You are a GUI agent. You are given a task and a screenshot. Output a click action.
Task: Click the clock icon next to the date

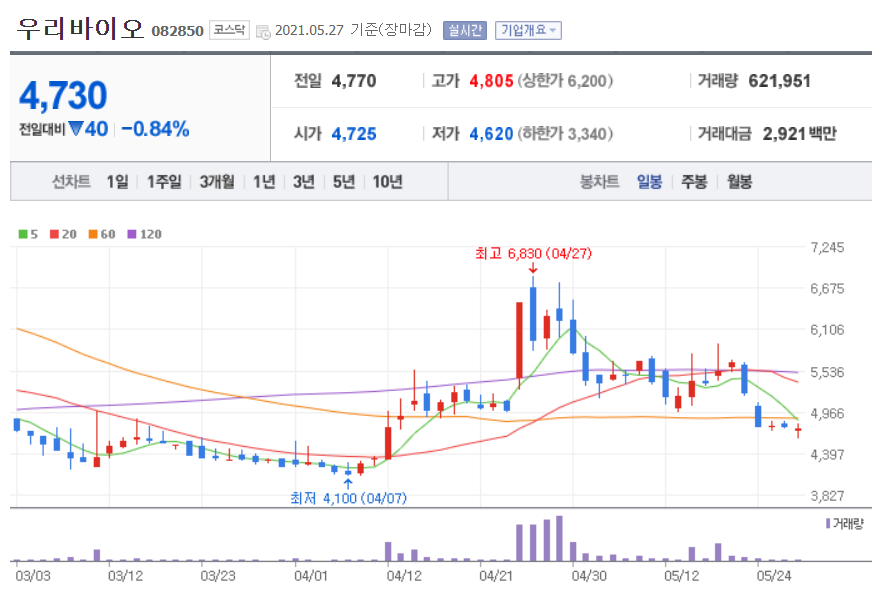[x=263, y=32]
